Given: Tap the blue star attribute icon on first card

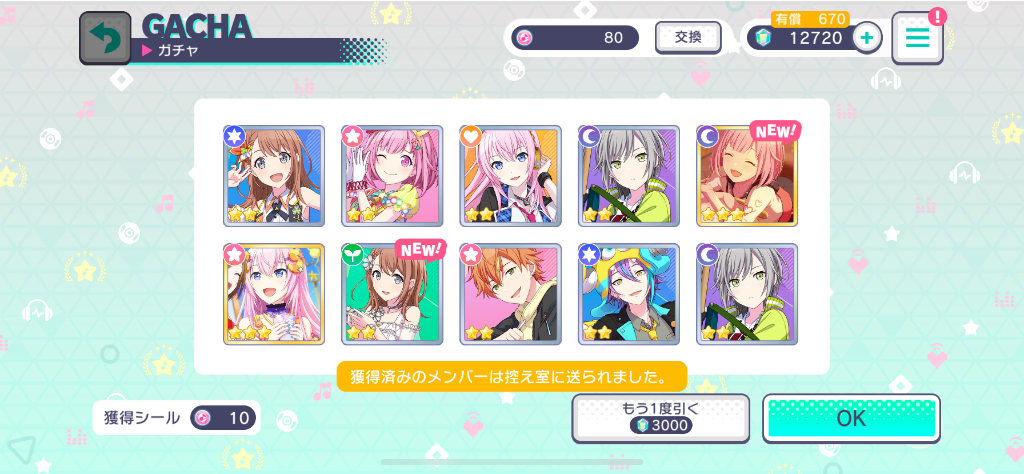Looking at the screenshot, I should 233,136.
